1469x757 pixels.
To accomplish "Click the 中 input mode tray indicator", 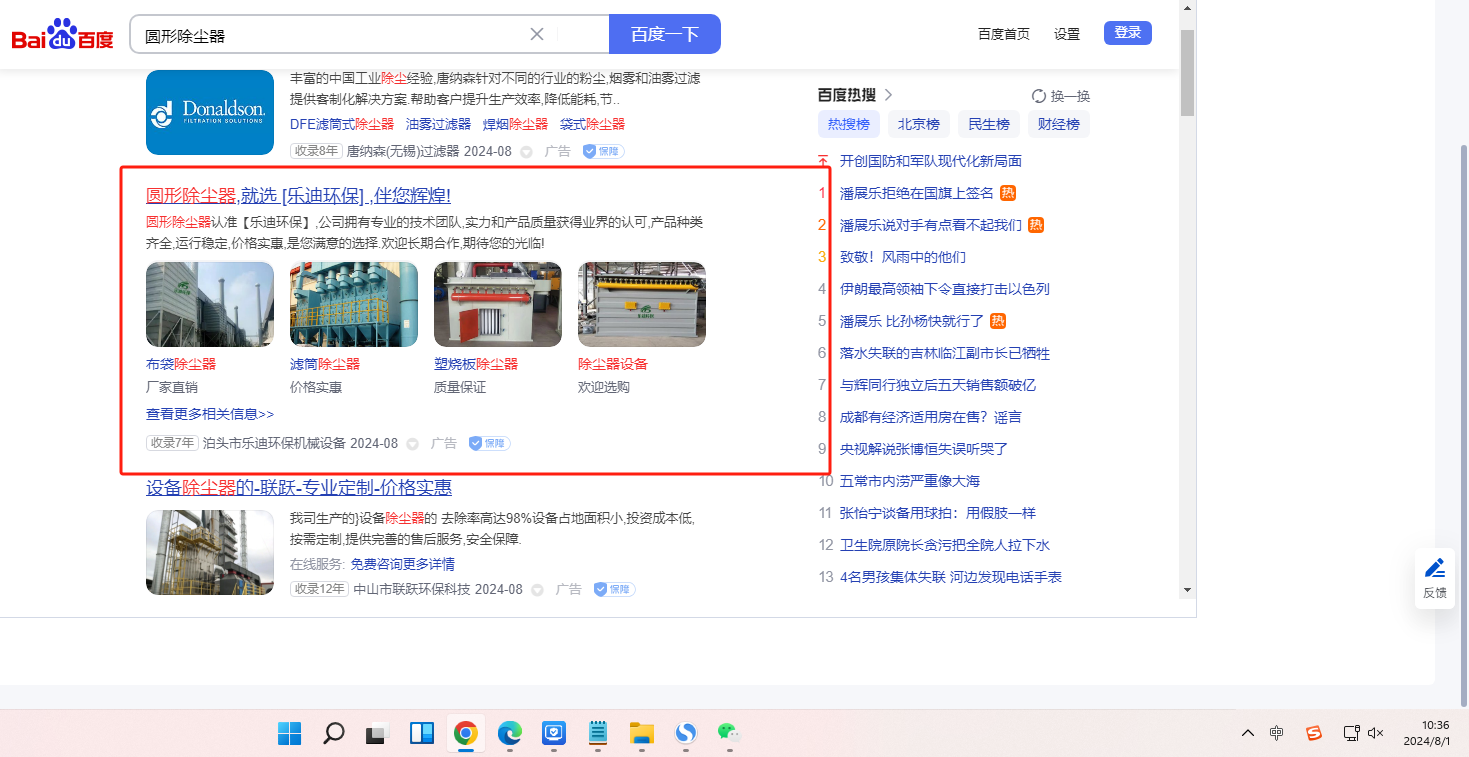I will (x=1277, y=733).
